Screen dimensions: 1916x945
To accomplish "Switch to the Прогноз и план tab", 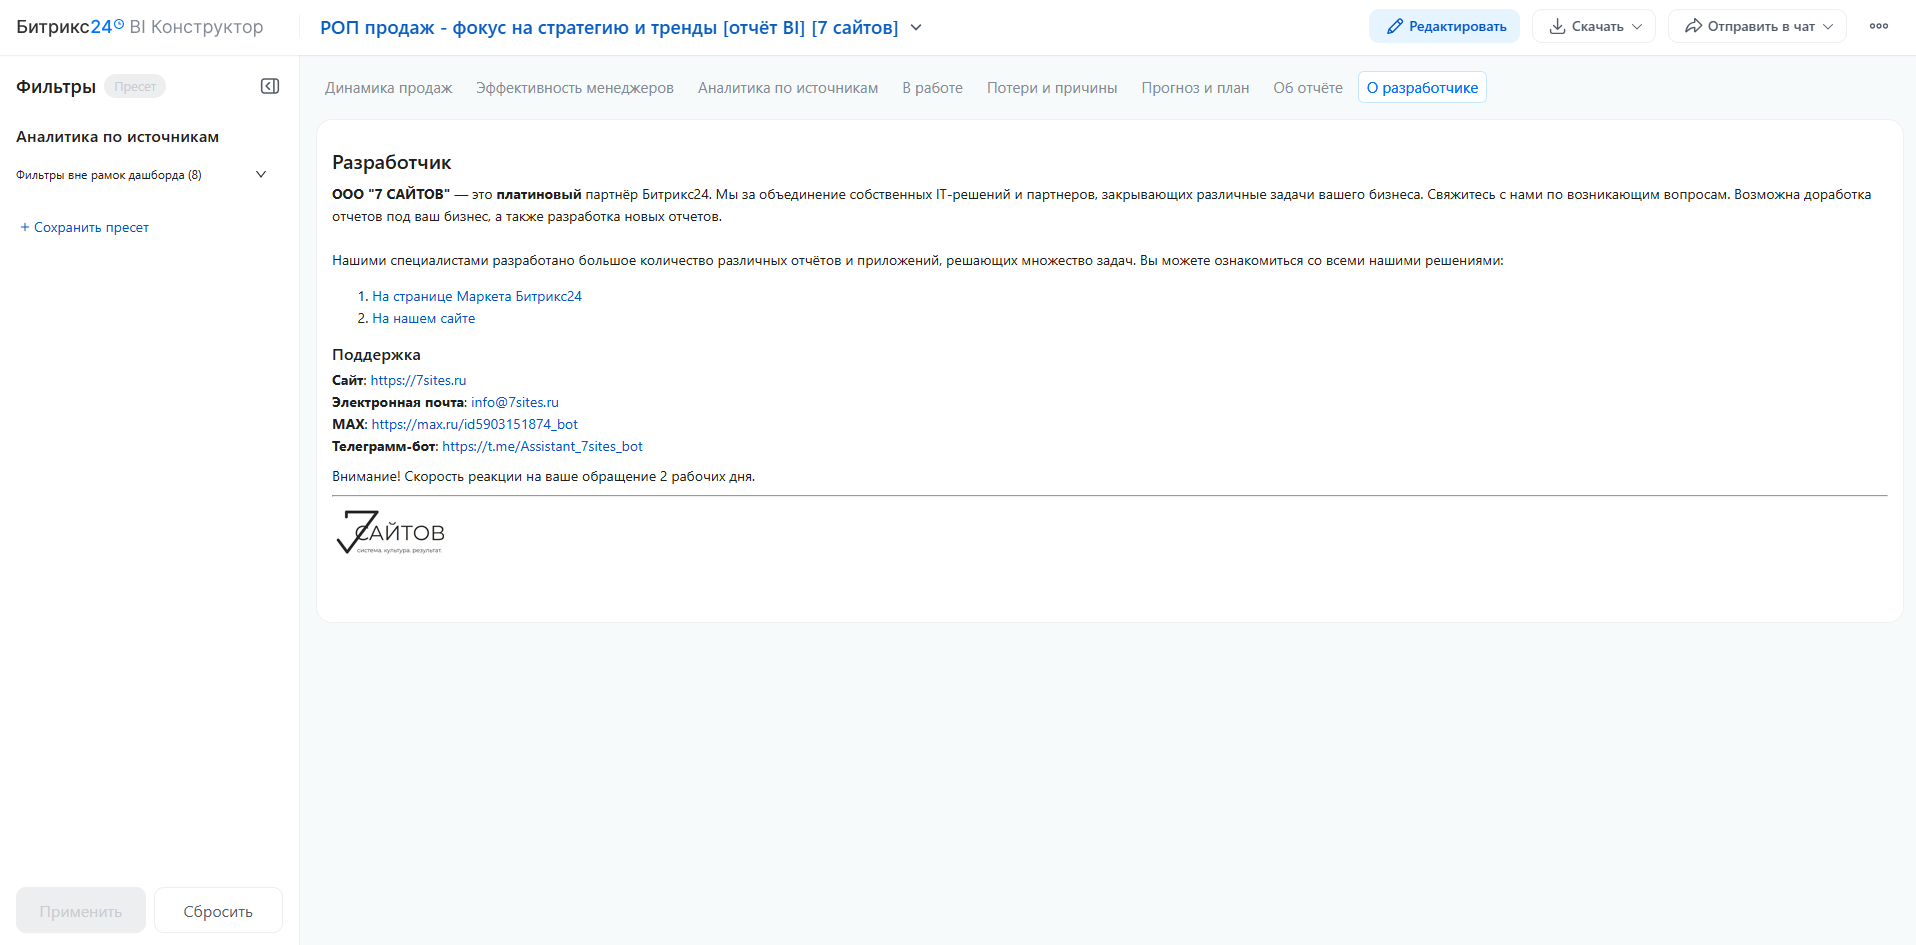I will [1195, 88].
